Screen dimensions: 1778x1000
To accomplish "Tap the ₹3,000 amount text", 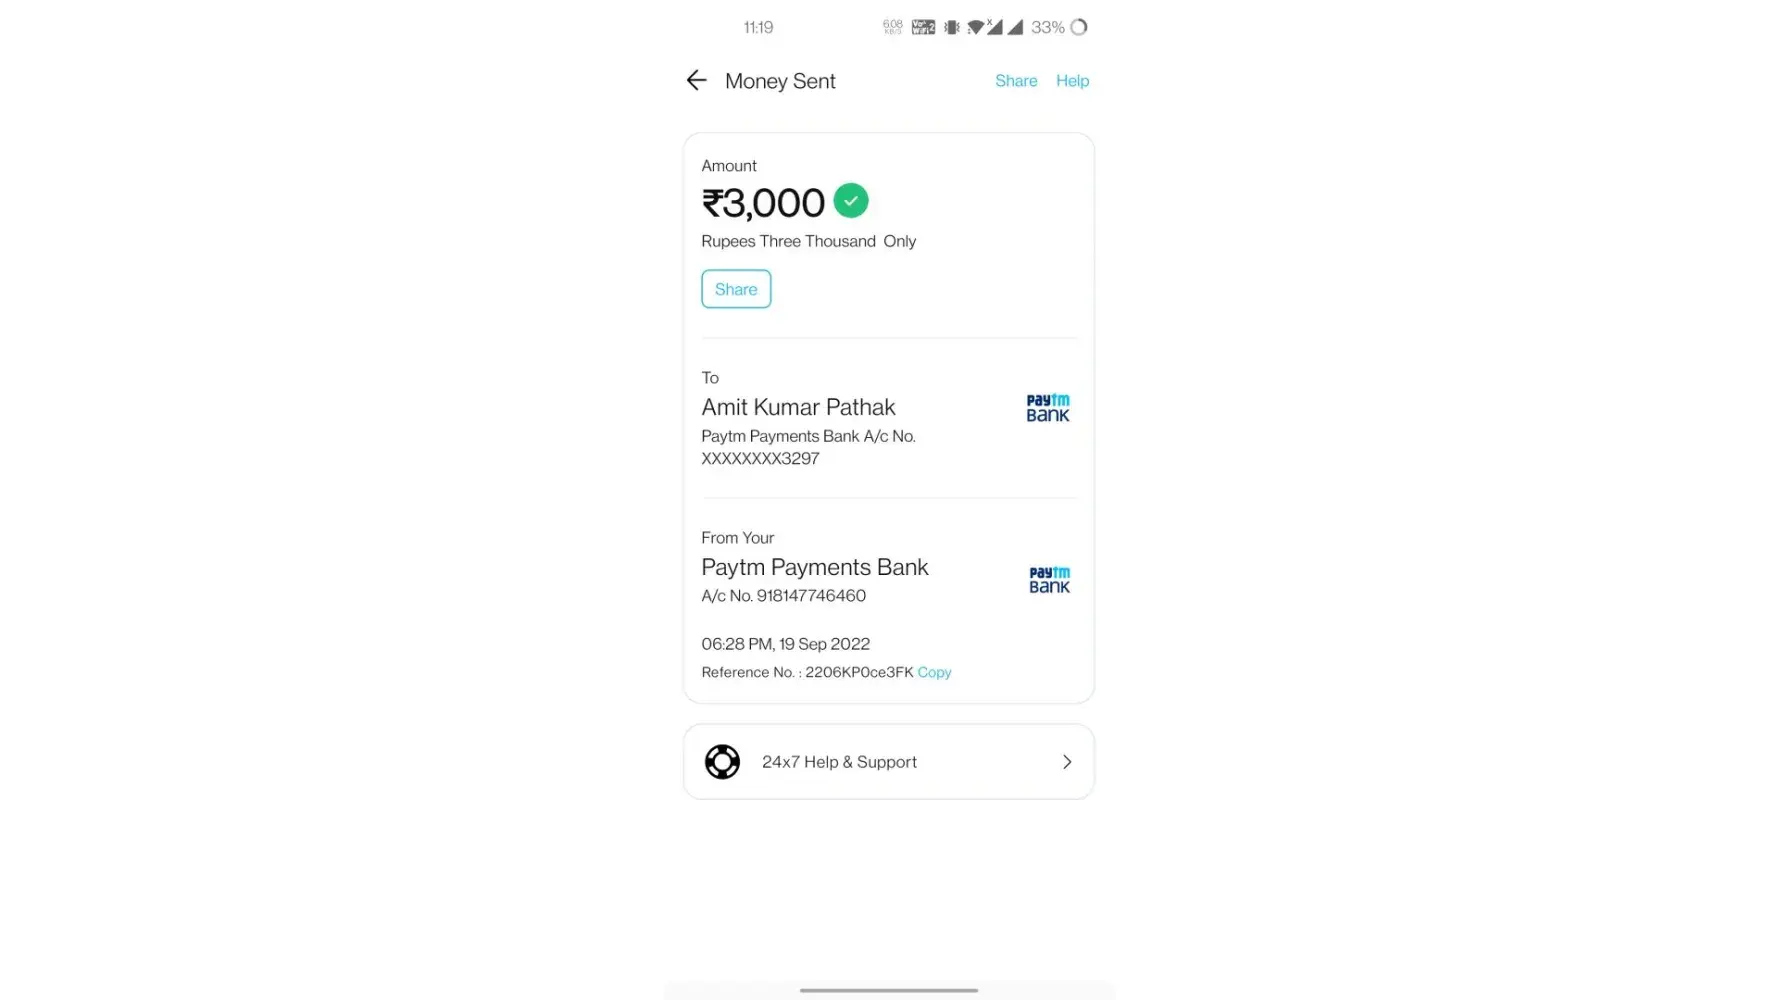I will [x=763, y=203].
